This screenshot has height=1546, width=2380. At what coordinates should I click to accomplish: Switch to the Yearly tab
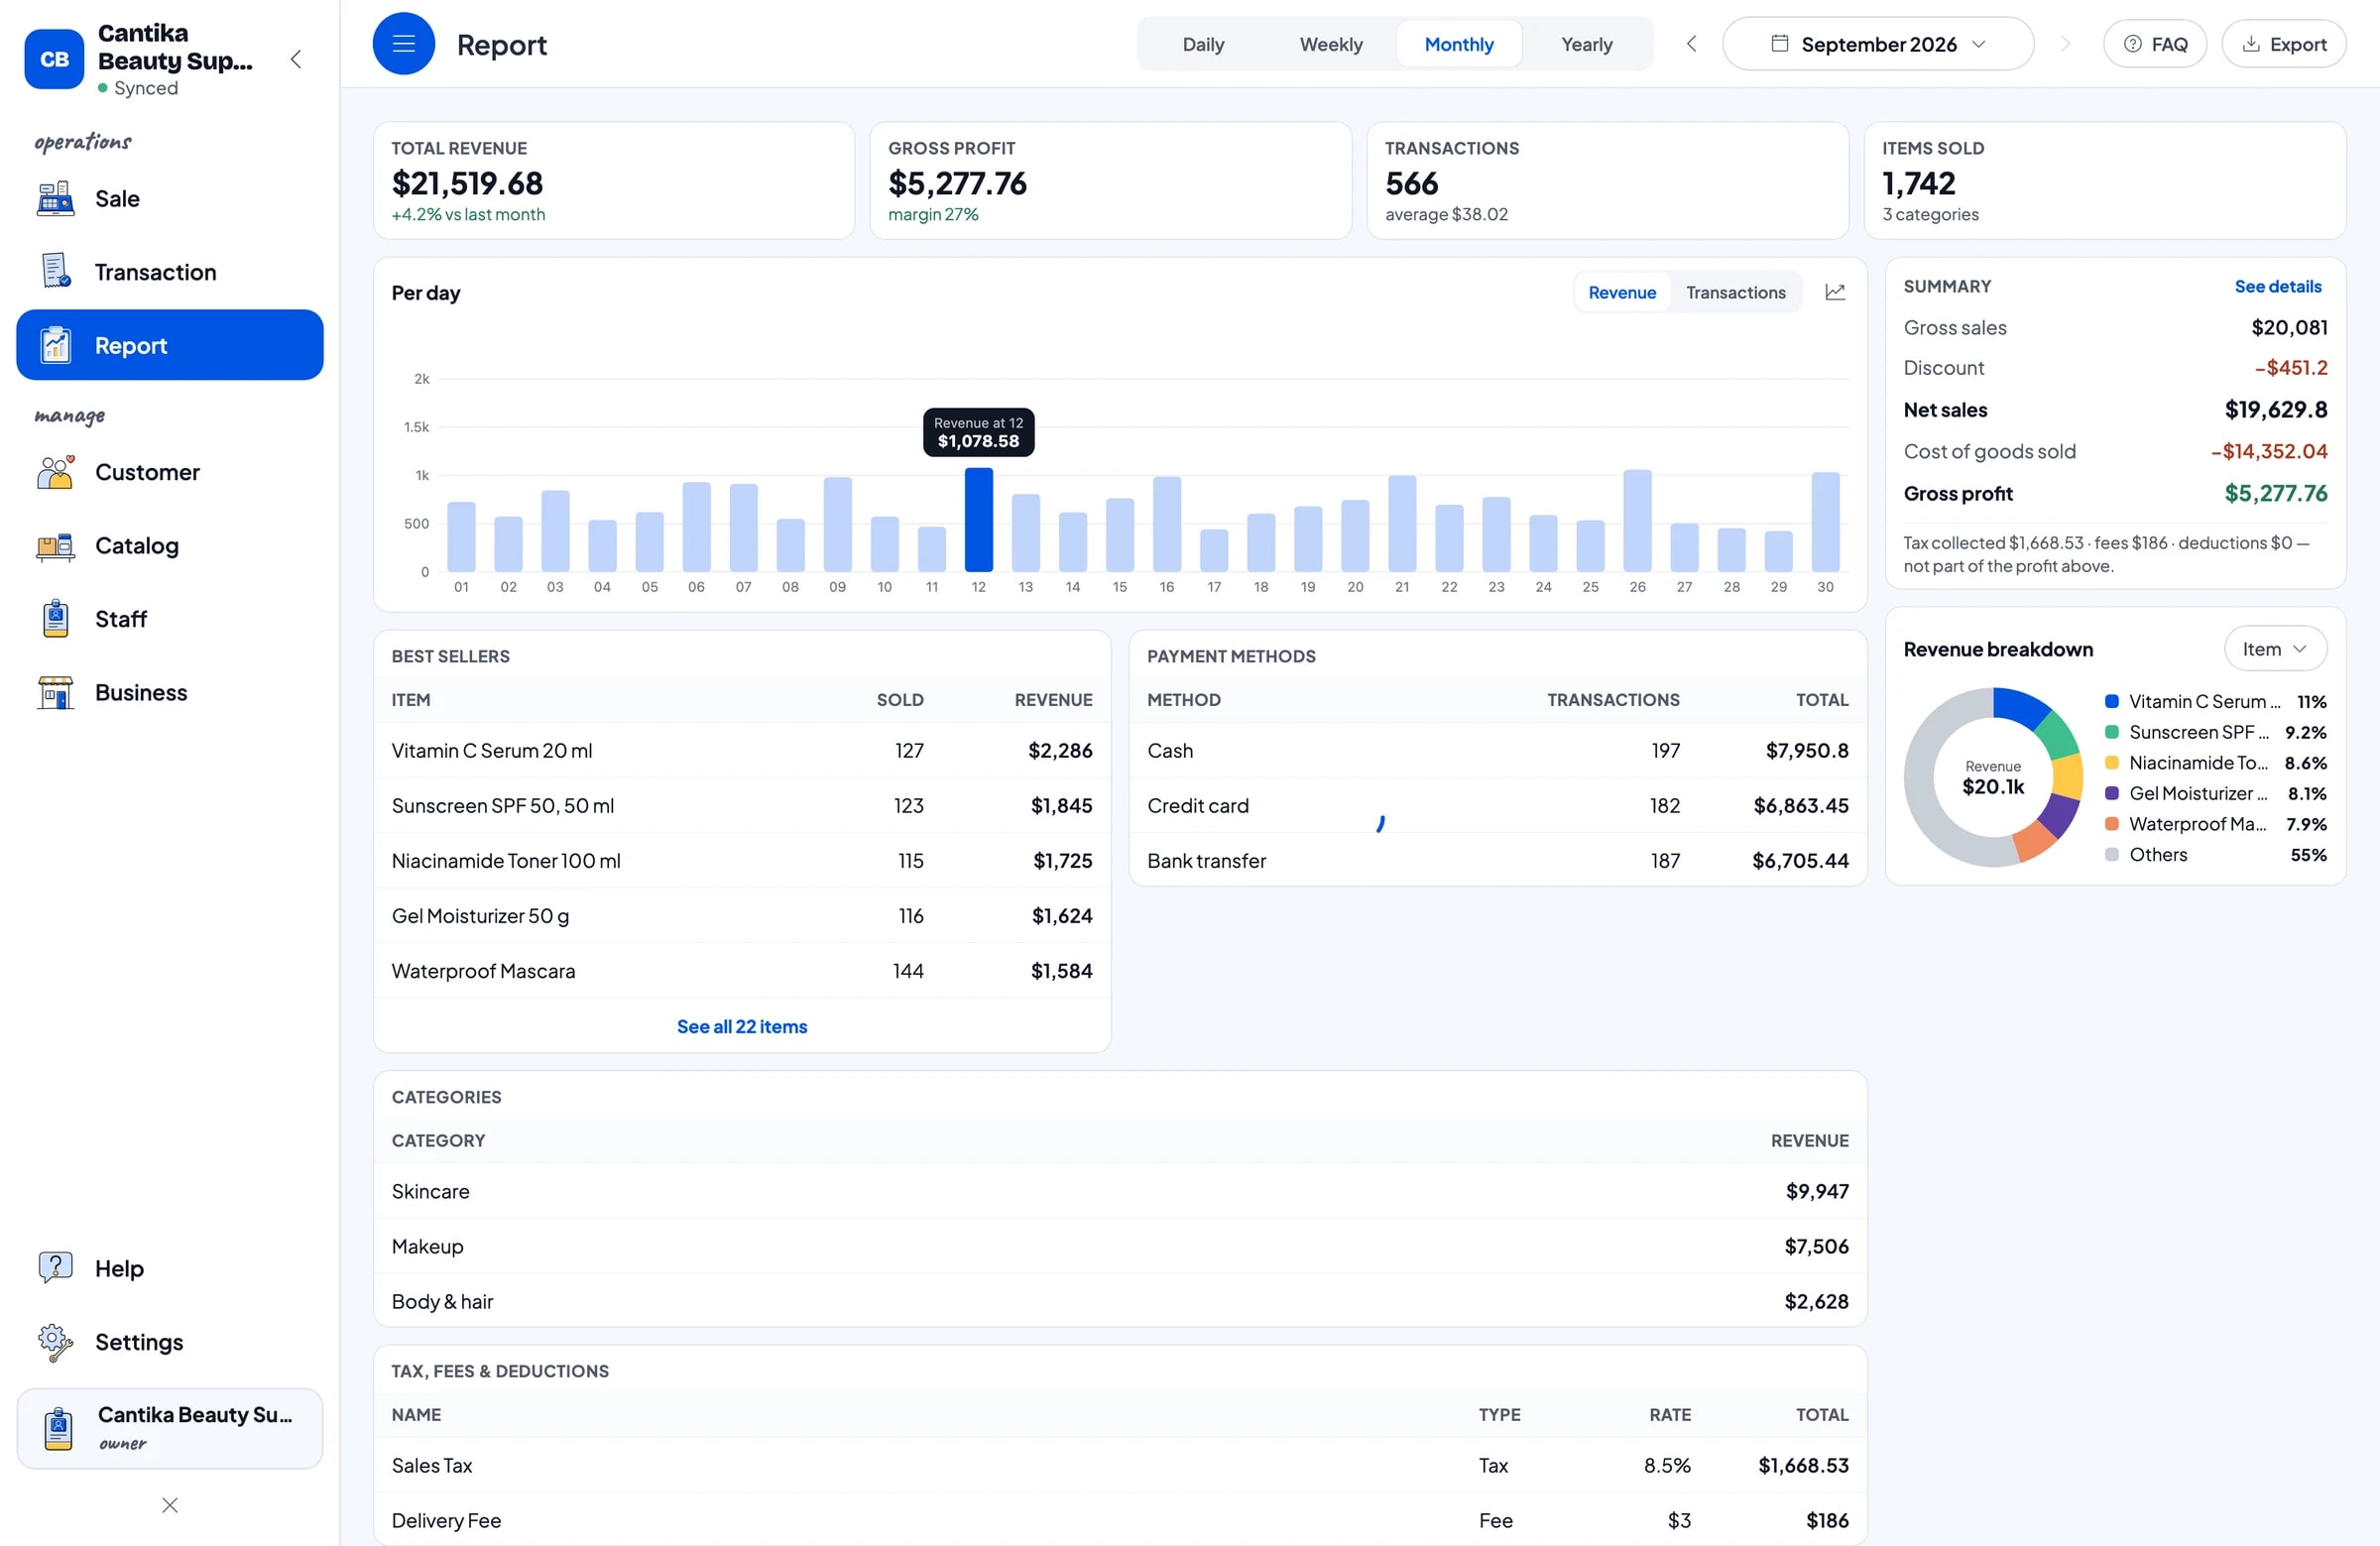coord(1586,44)
